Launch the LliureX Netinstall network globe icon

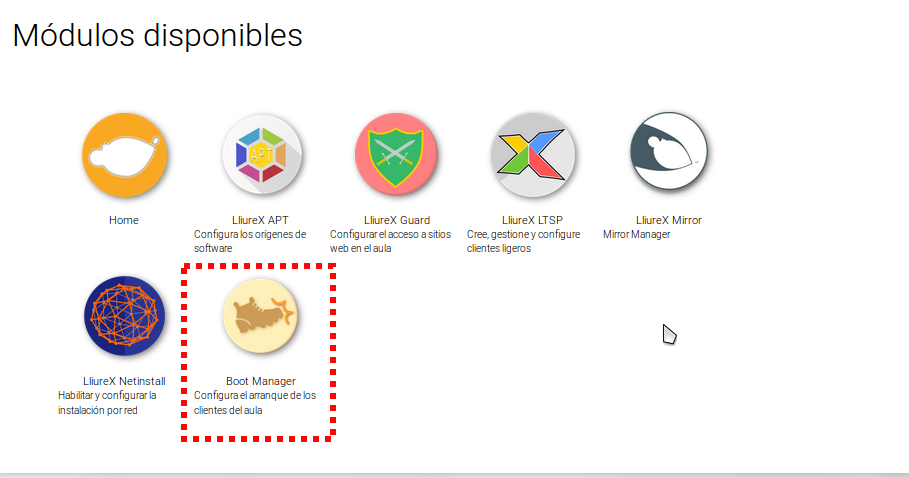click(125, 316)
